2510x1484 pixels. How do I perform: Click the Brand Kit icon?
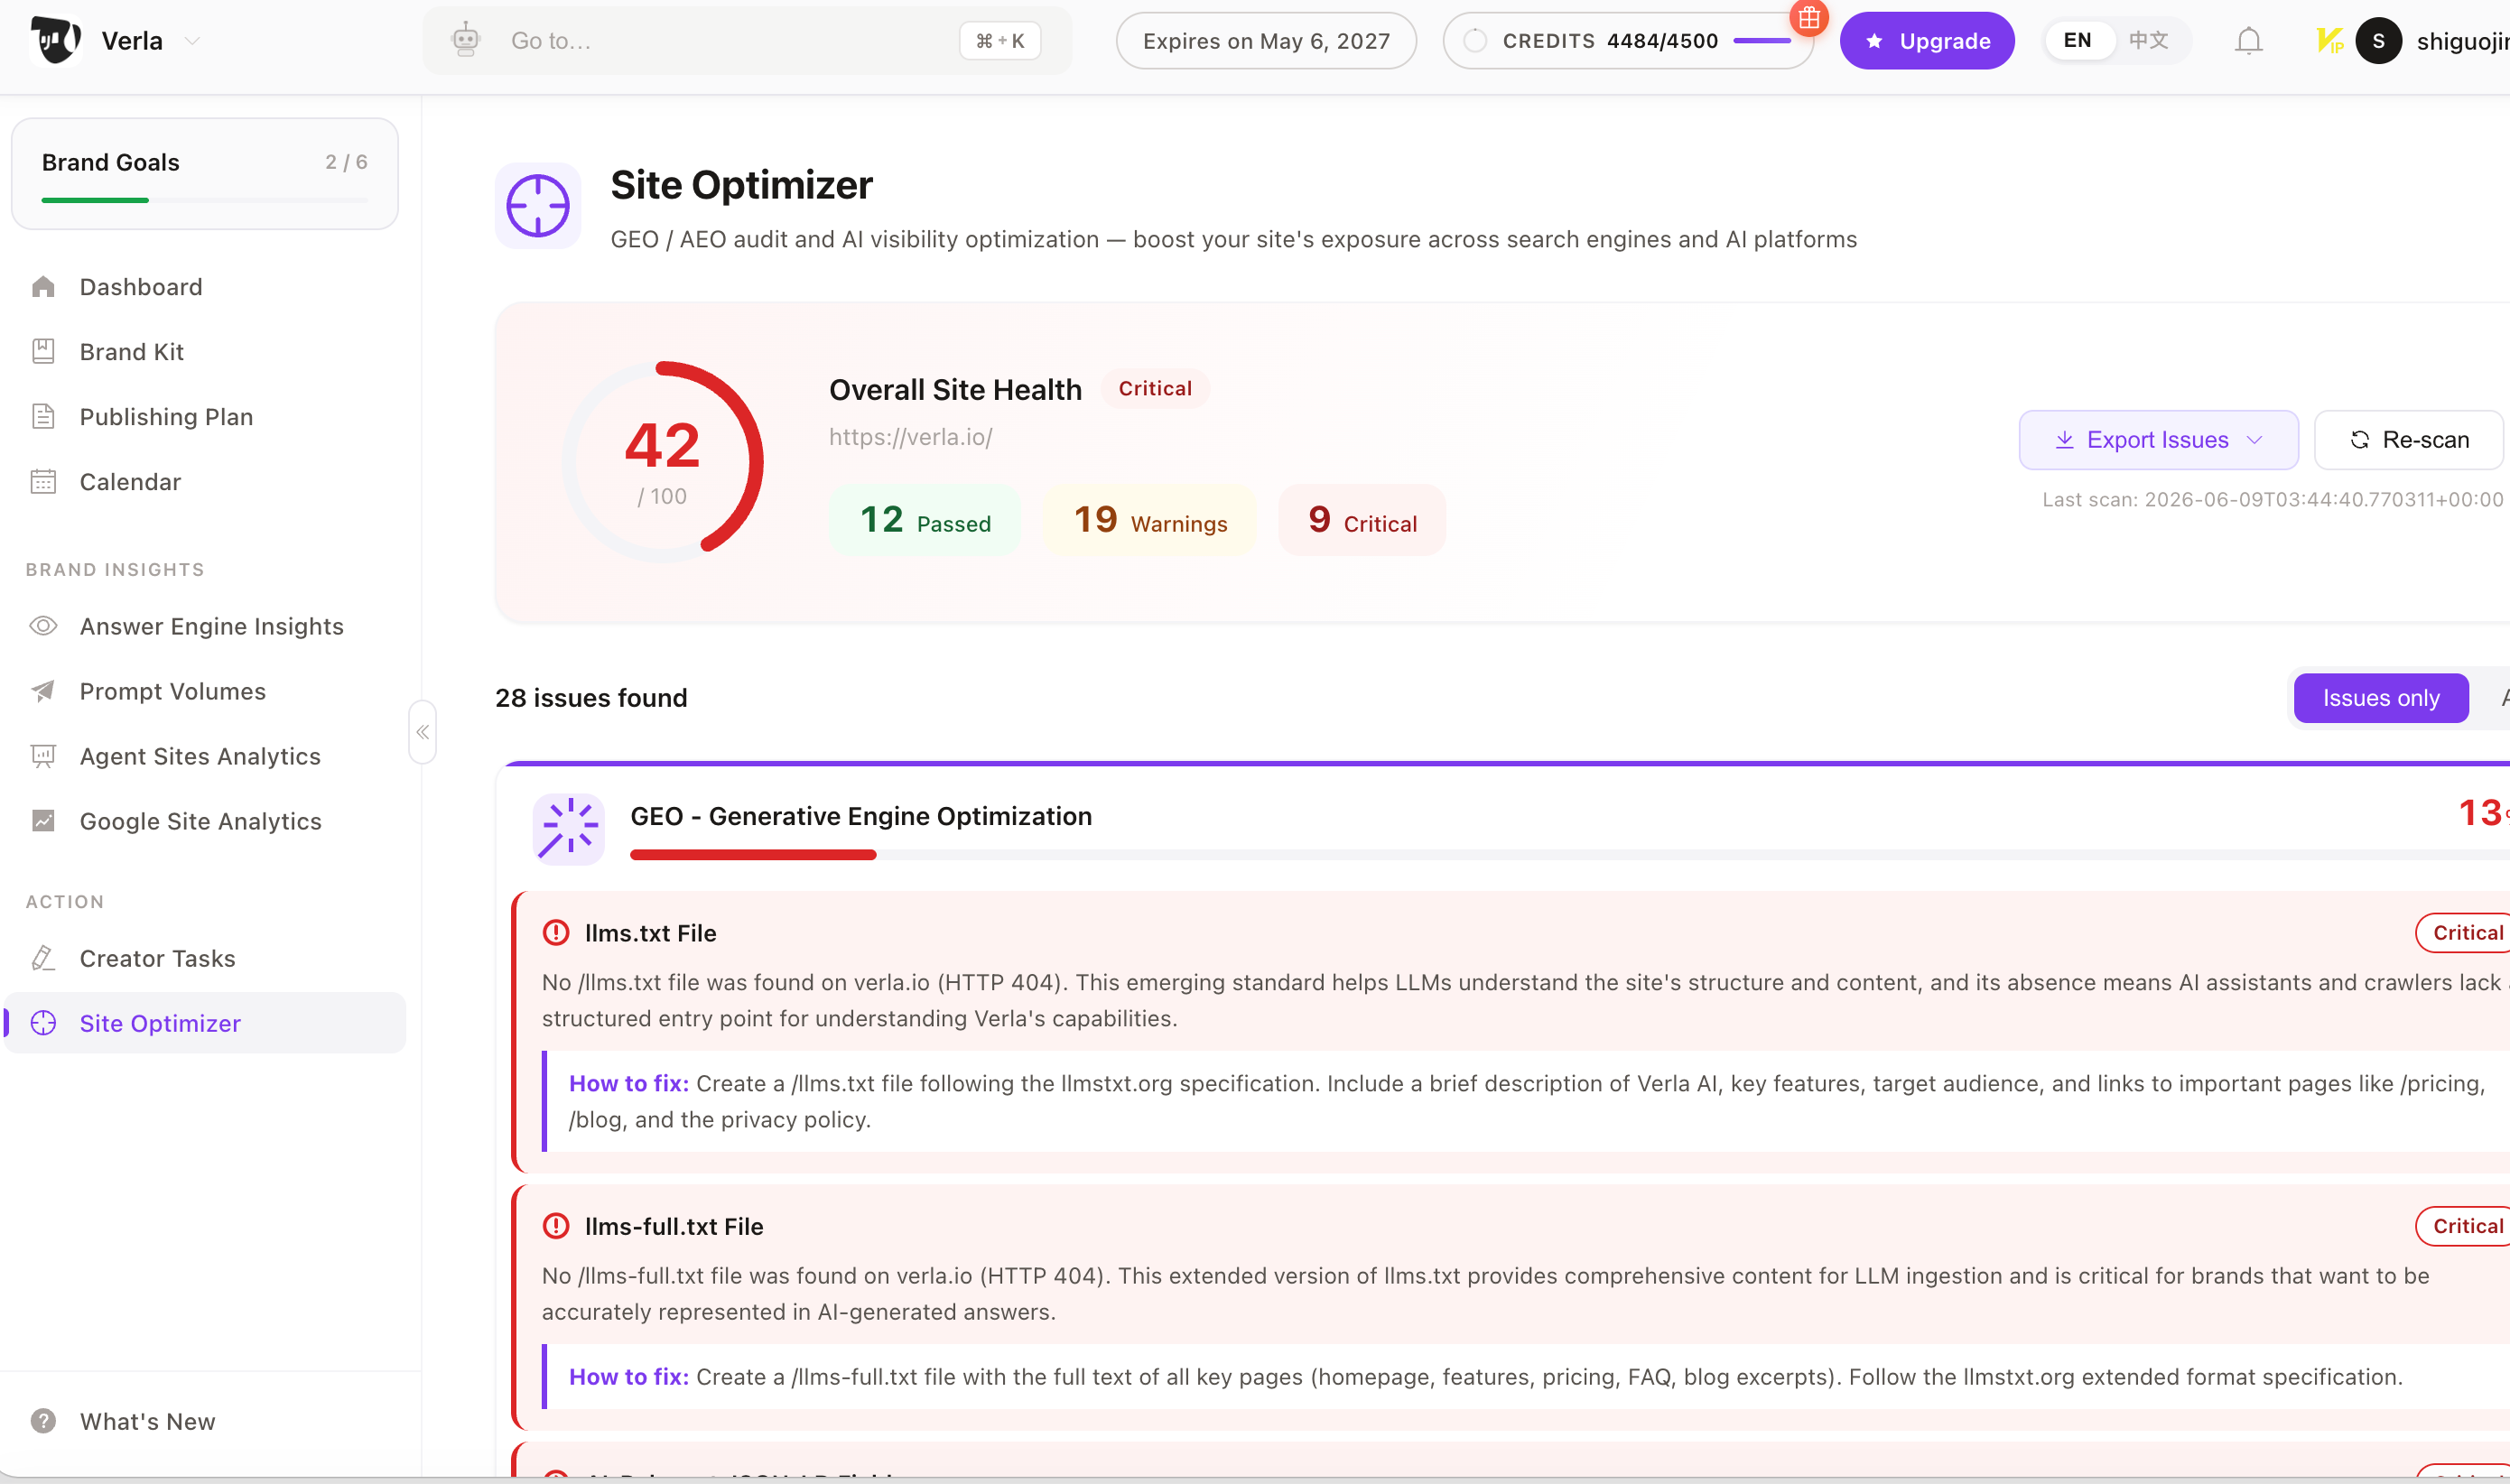pos(43,351)
